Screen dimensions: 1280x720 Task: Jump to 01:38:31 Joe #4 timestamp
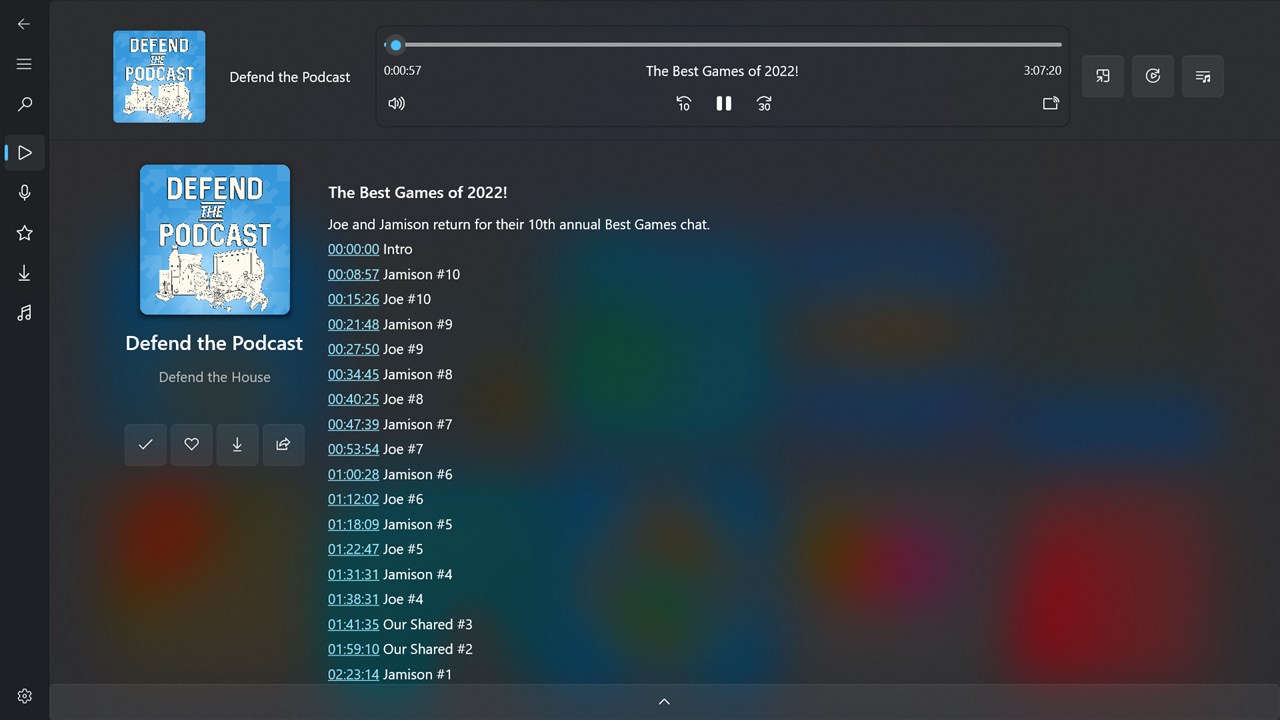(353, 599)
